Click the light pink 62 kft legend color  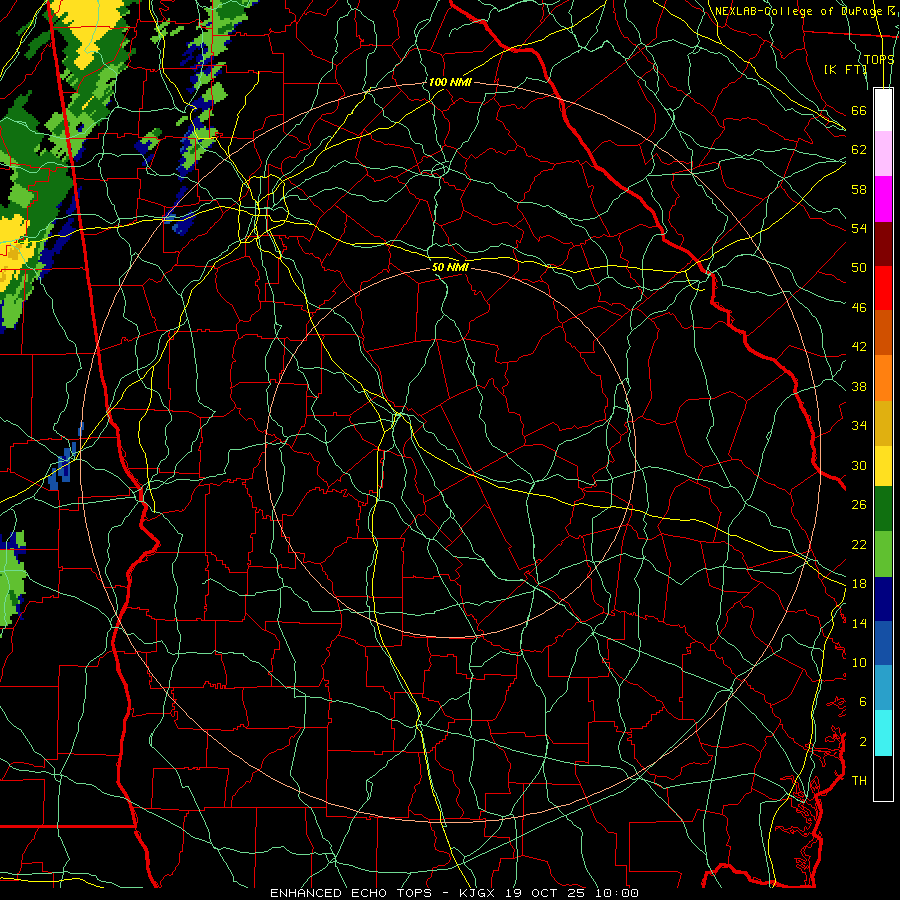pyautogui.click(x=883, y=154)
